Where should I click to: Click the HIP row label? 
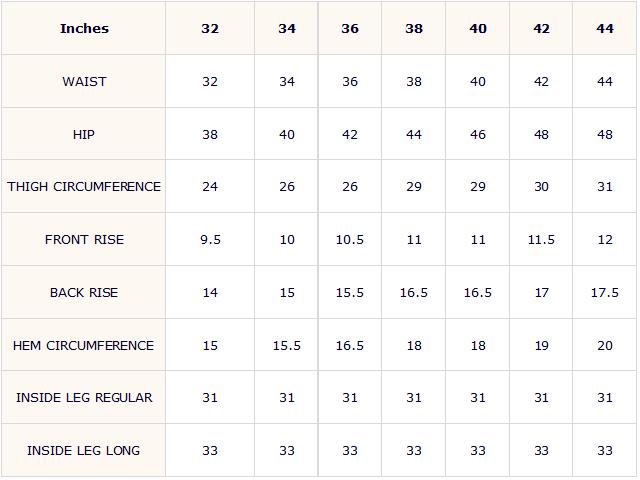84,134
